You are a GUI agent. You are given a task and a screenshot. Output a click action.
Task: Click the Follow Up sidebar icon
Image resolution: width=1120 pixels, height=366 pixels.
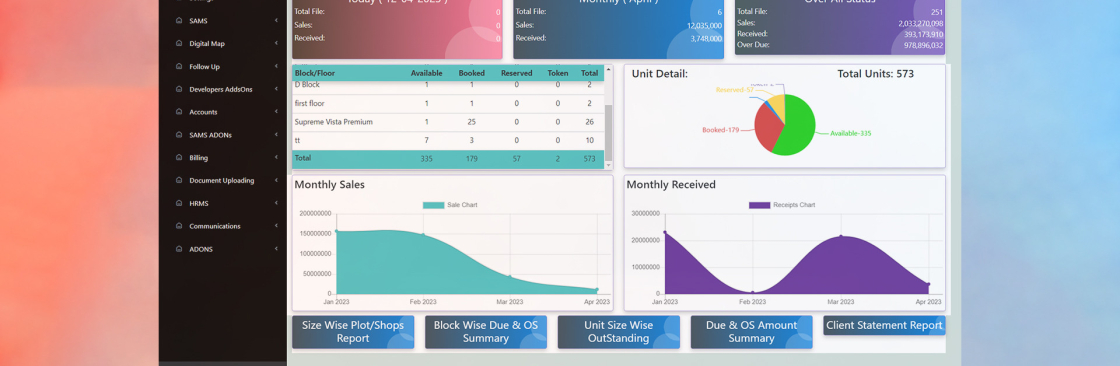coord(179,66)
